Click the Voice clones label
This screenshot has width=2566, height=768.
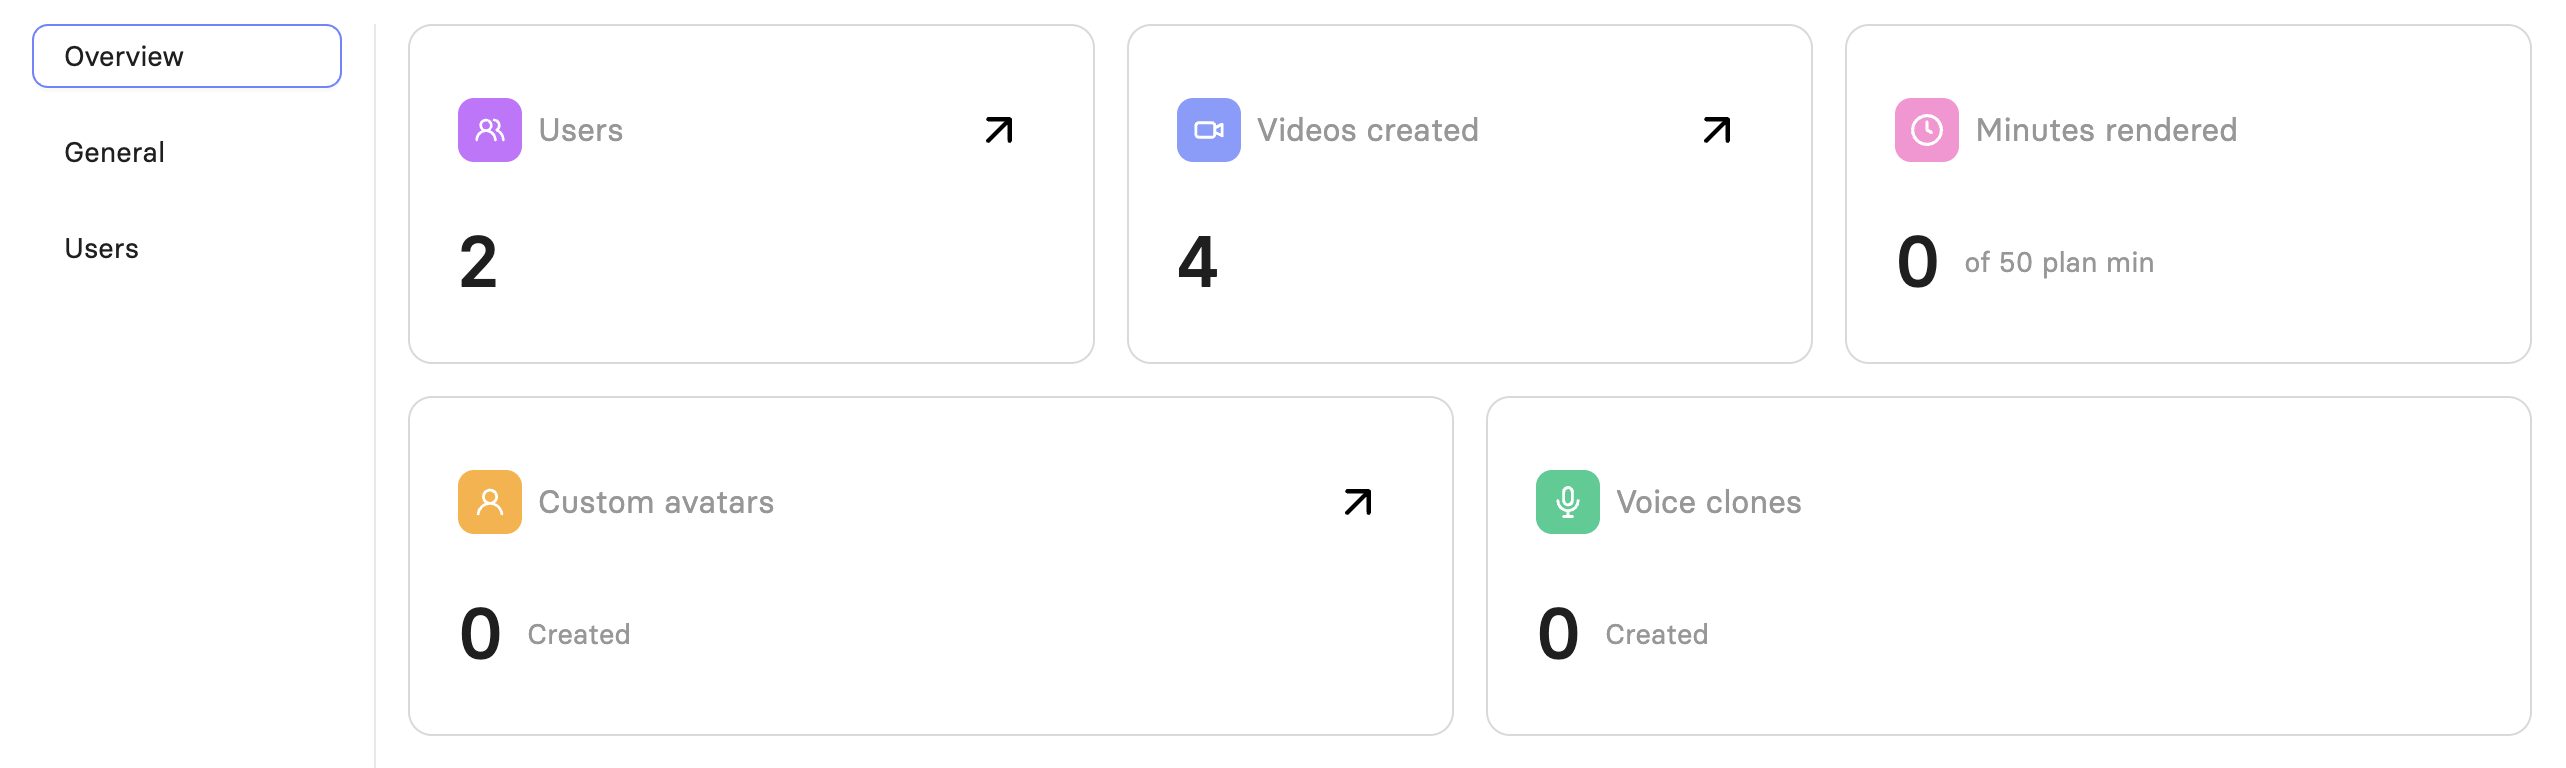(1708, 502)
